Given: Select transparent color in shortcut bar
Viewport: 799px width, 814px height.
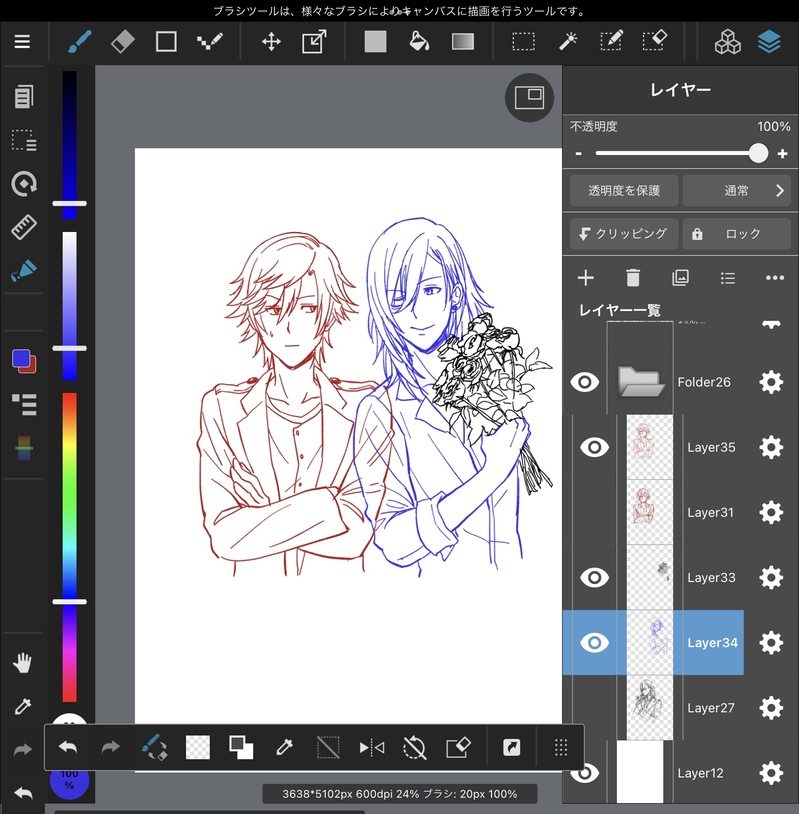Looking at the screenshot, I should pyautogui.click(x=198, y=748).
